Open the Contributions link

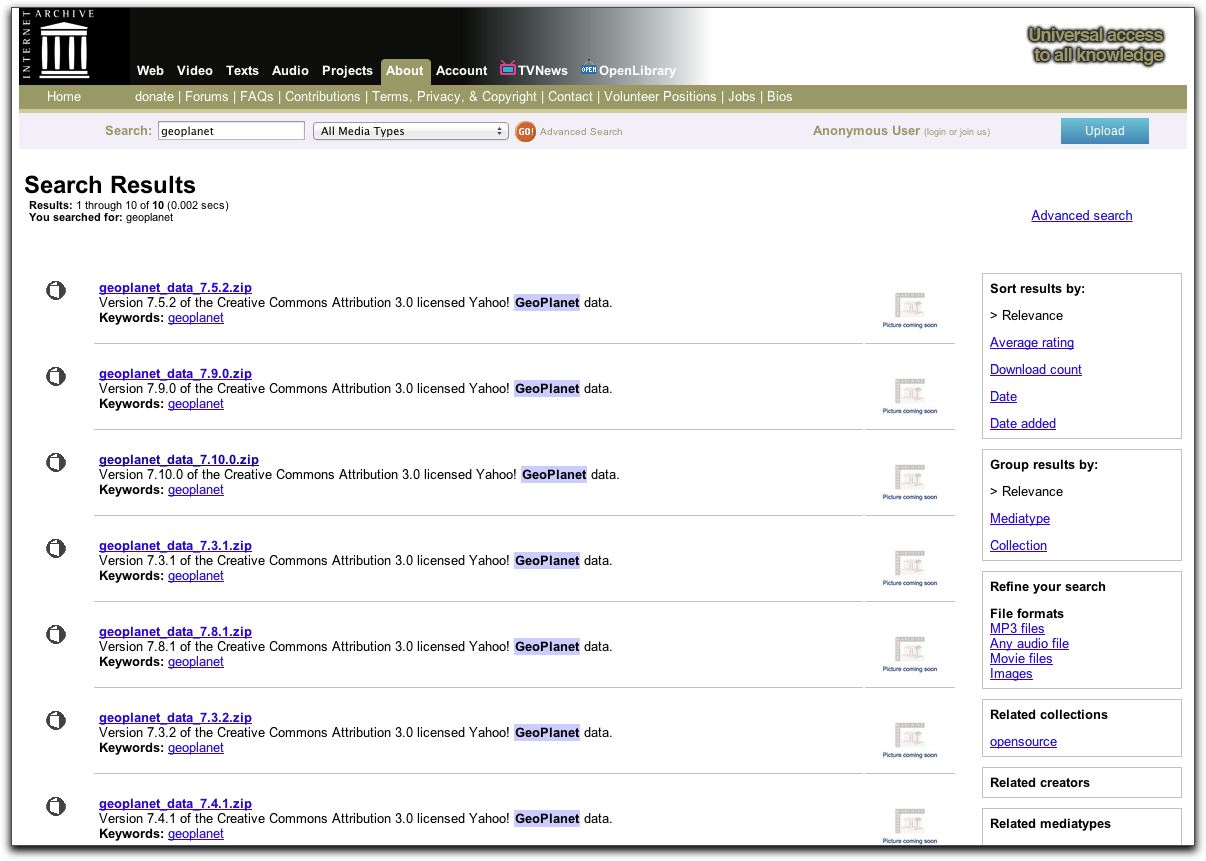[322, 97]
